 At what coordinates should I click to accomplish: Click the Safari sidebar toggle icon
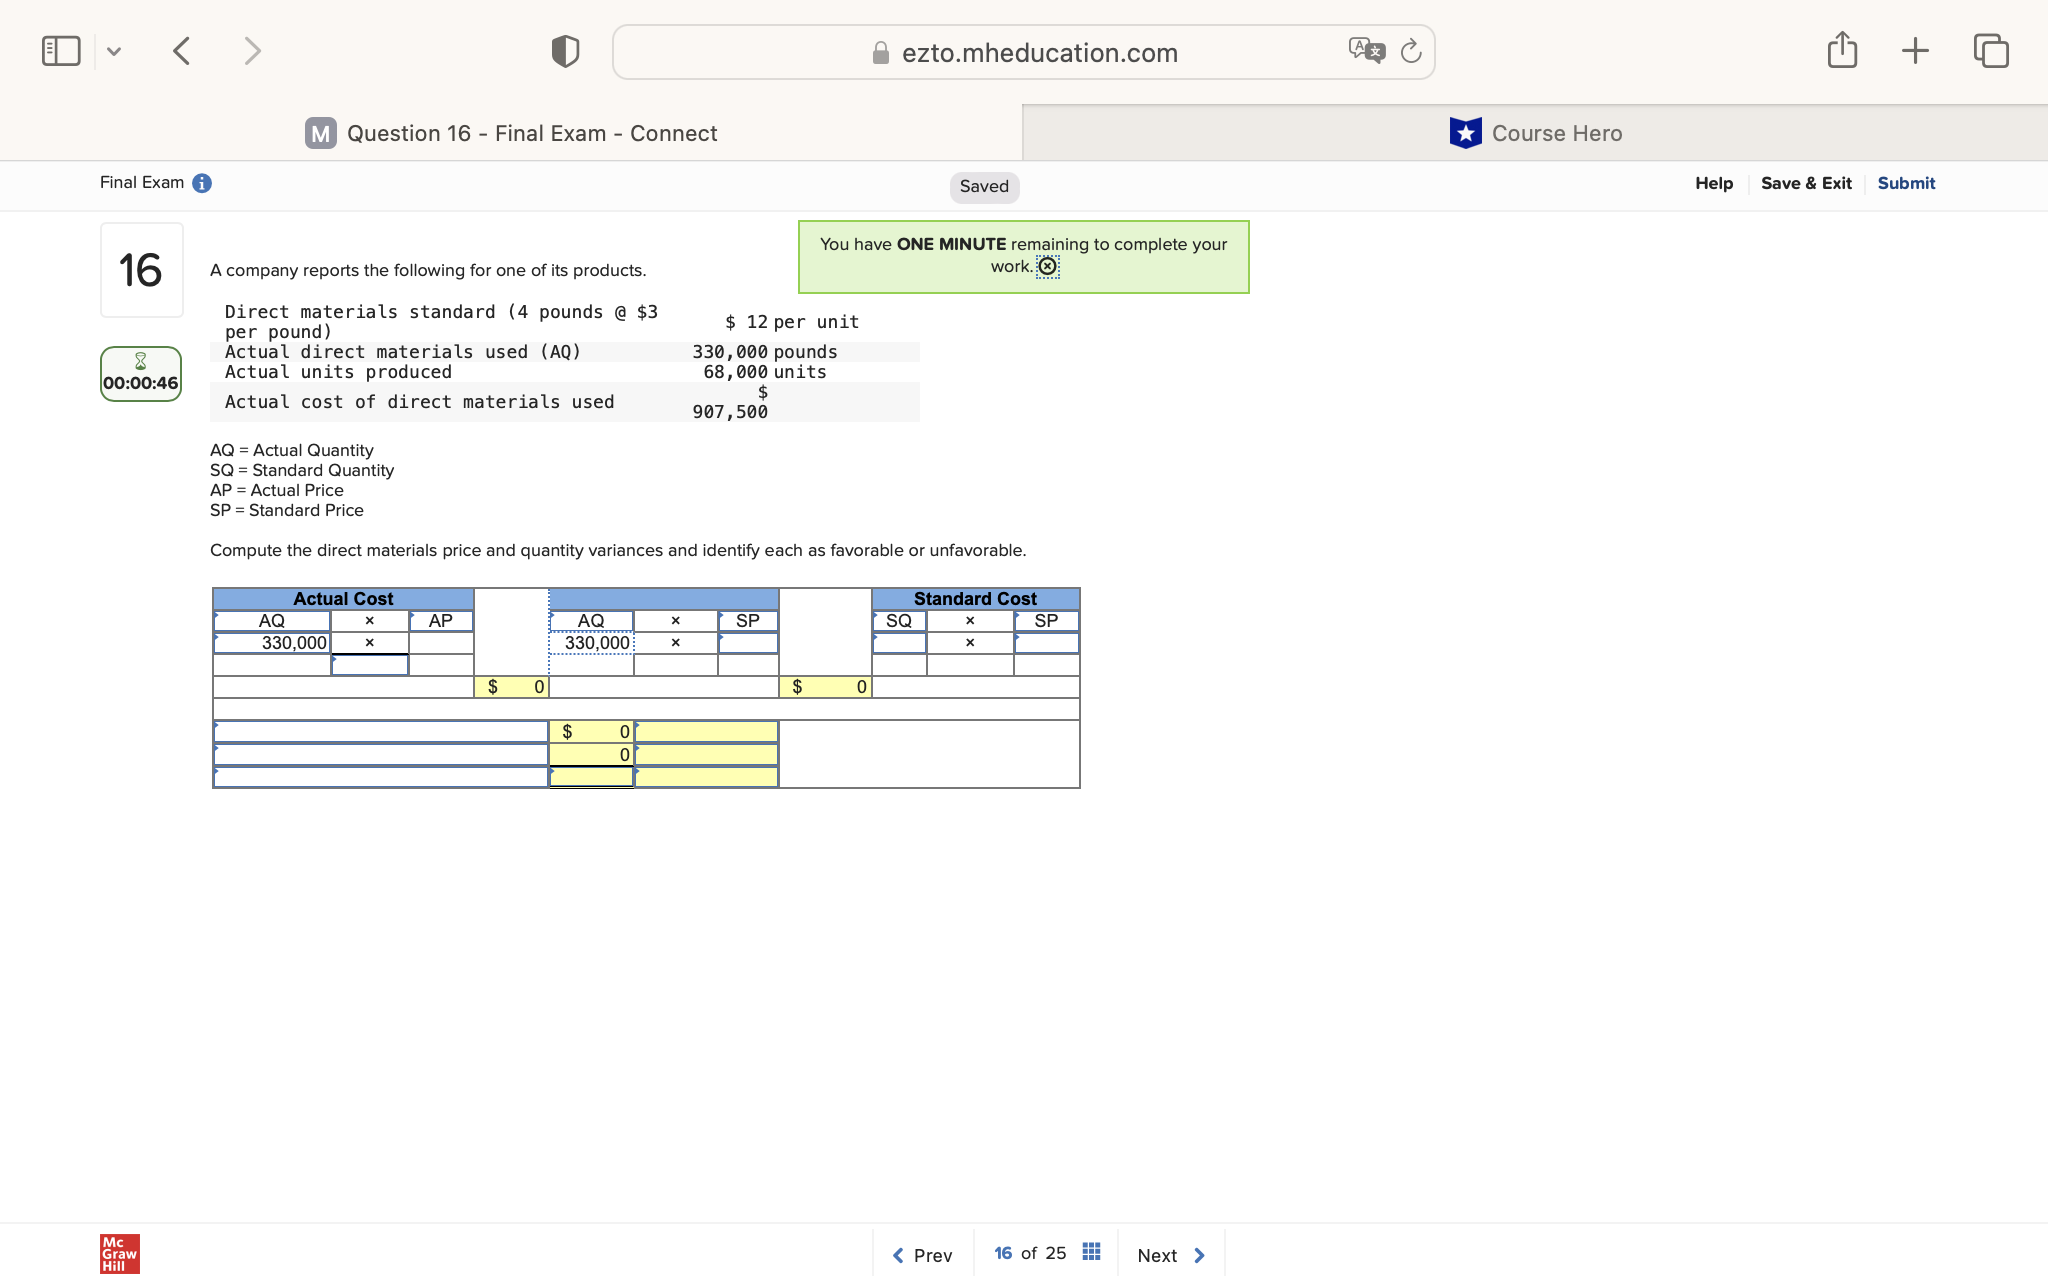[x=61, y=51]
